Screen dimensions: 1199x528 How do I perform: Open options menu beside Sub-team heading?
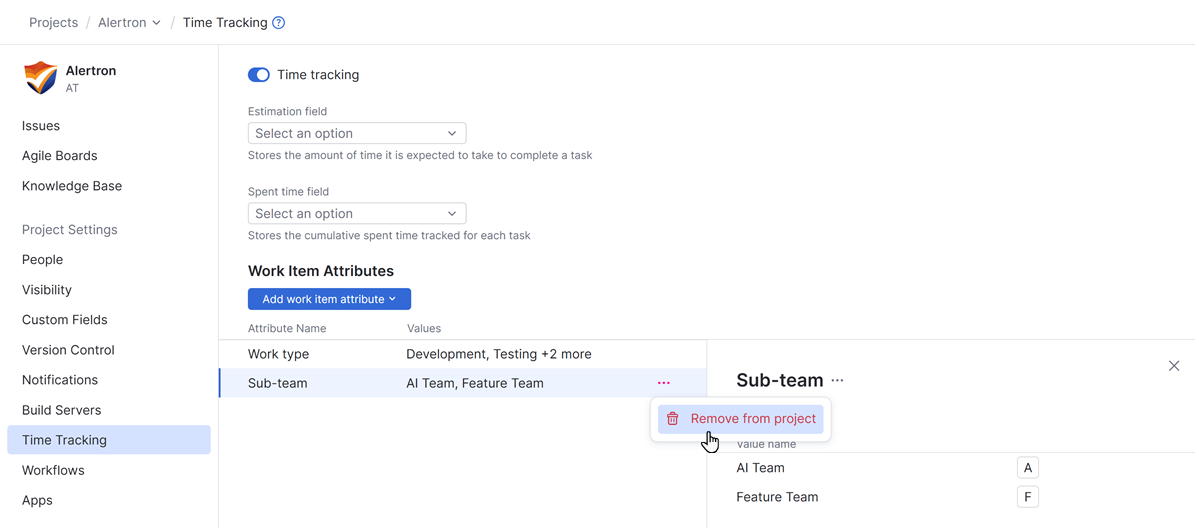pos(838,381)
